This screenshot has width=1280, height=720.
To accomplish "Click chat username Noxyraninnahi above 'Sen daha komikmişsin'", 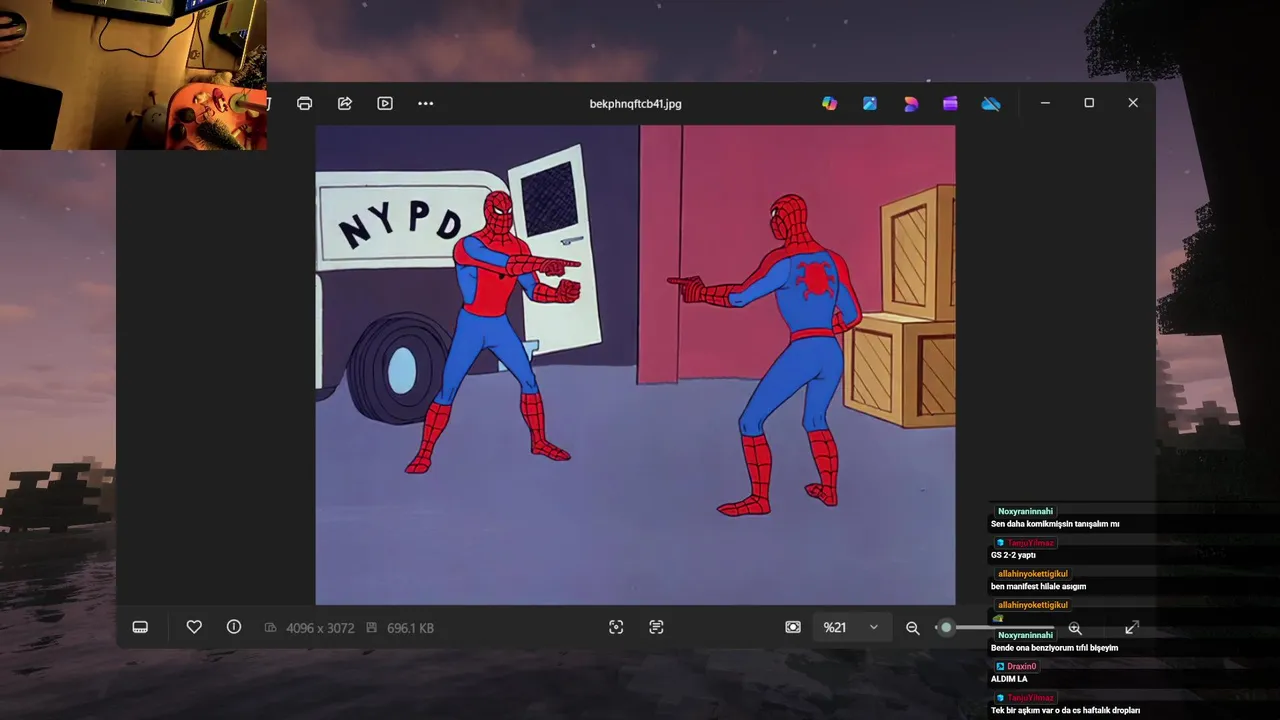I will [x=1025, y=511].
